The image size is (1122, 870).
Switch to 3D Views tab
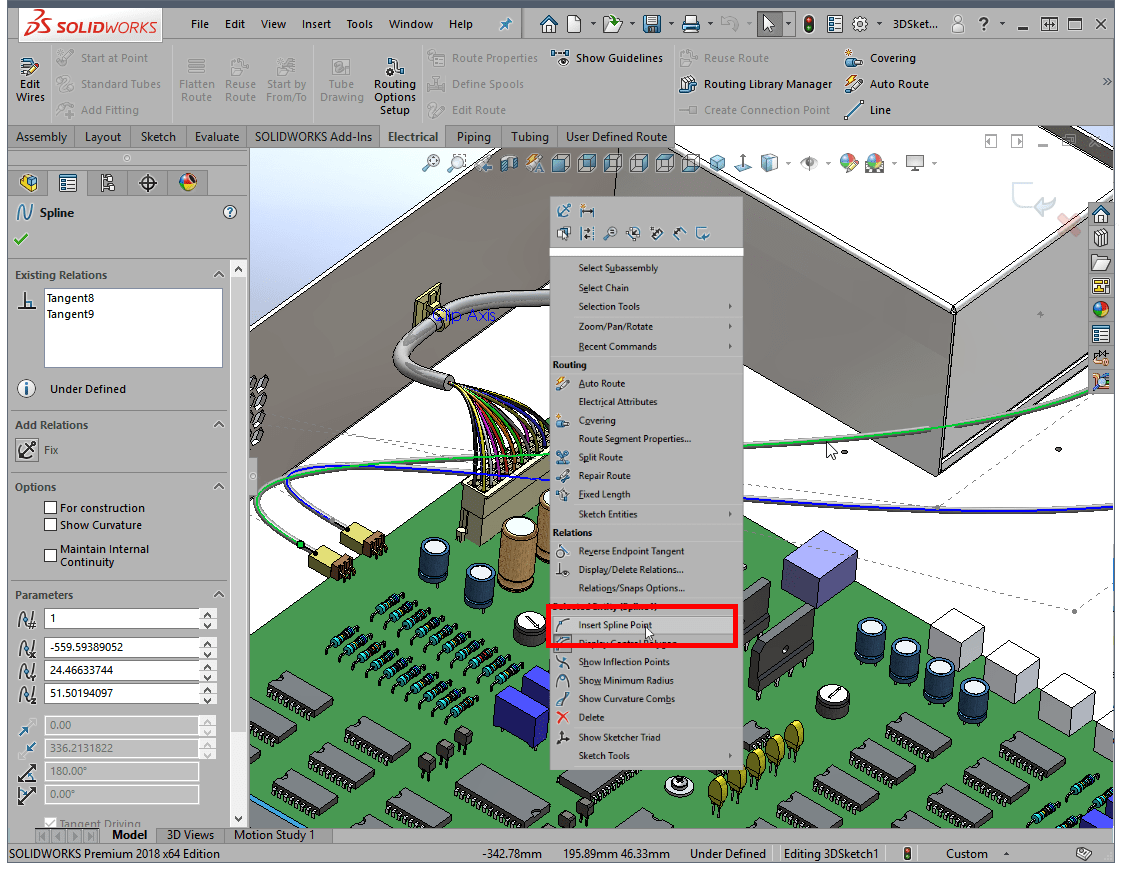[190, 835]
